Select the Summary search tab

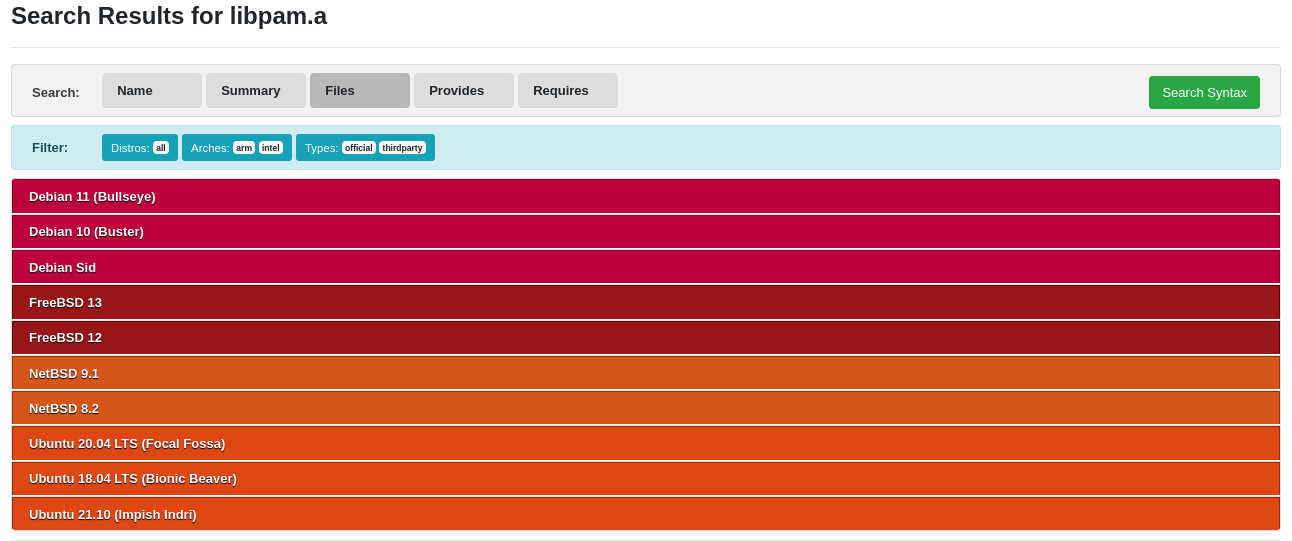tap(256, 90)
